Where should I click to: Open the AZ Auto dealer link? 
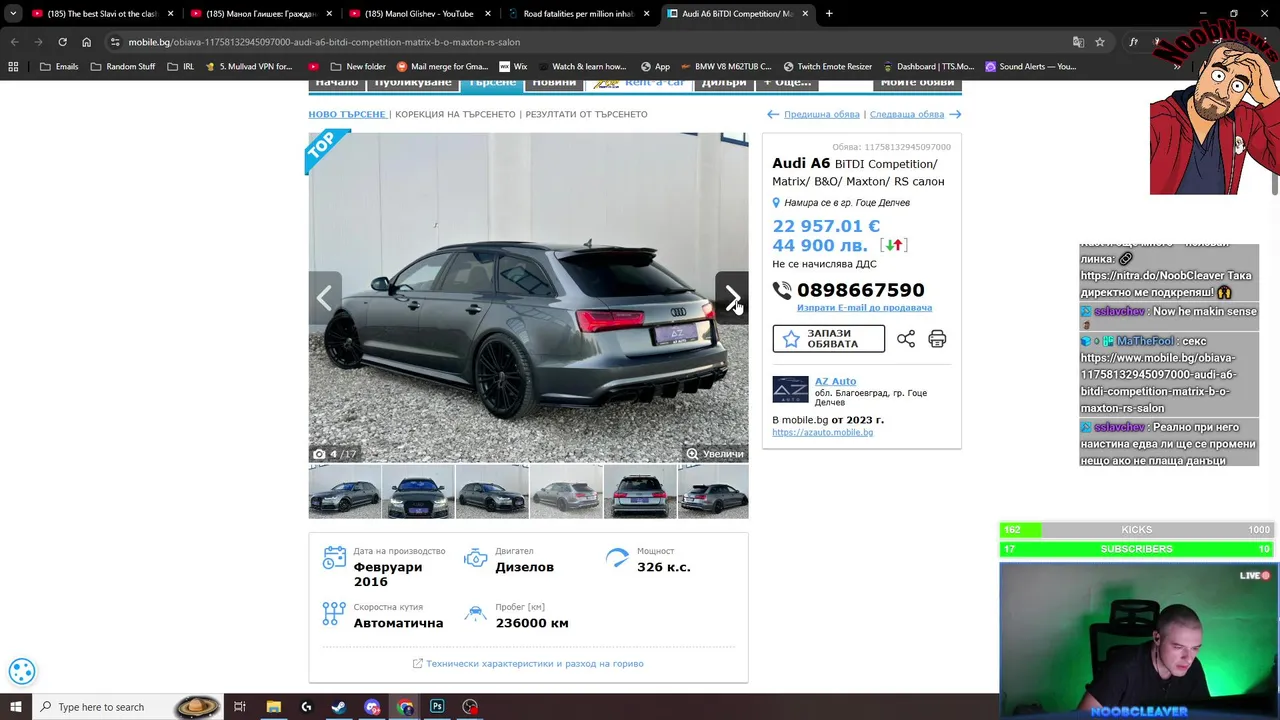(x=835, y=381)
